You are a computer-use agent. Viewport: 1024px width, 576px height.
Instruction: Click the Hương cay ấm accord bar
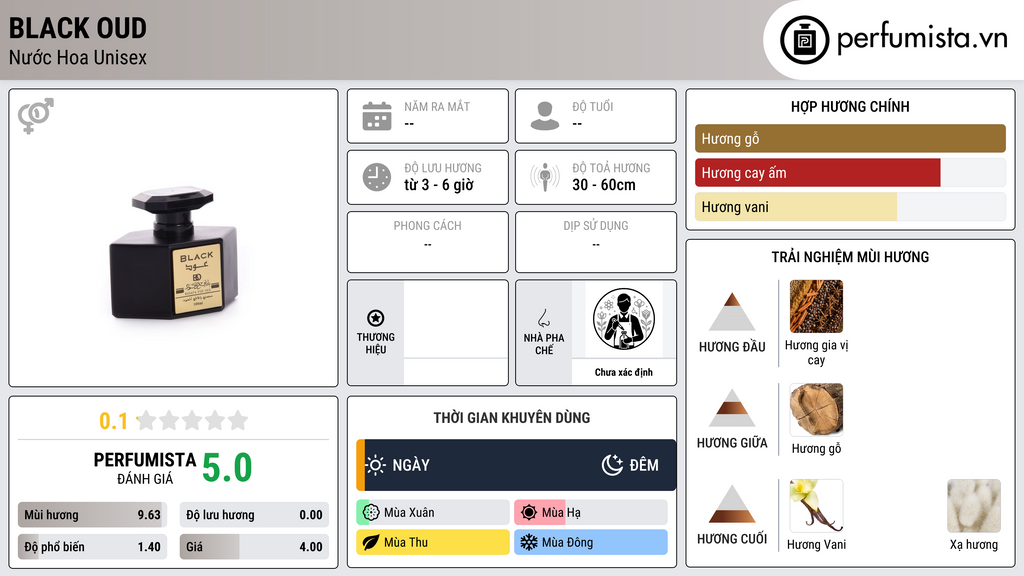pyautogui.click(x=850, y=172)
